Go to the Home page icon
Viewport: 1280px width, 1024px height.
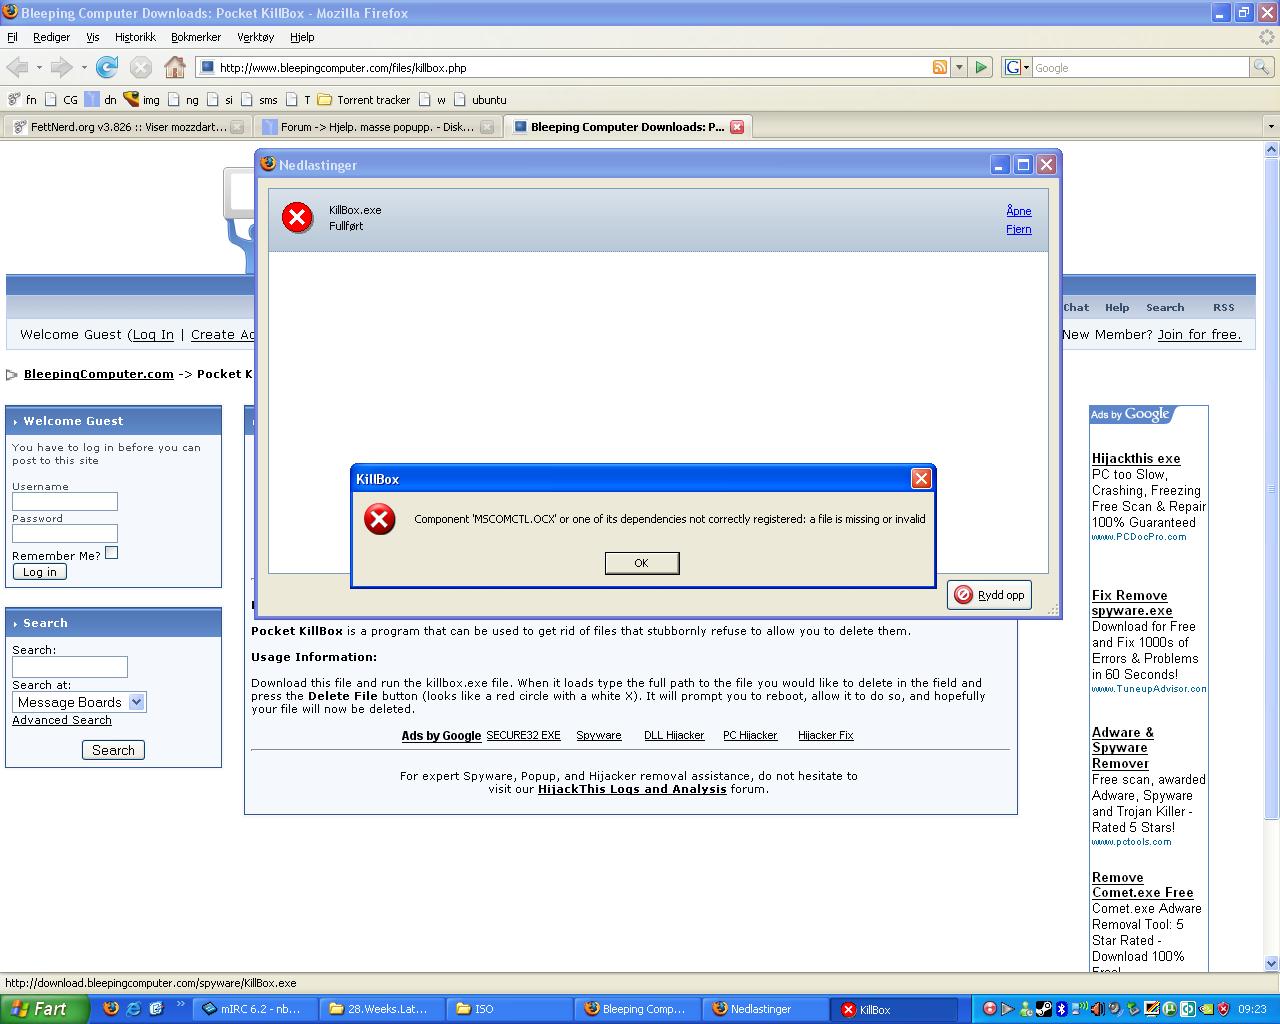[175, 67]
